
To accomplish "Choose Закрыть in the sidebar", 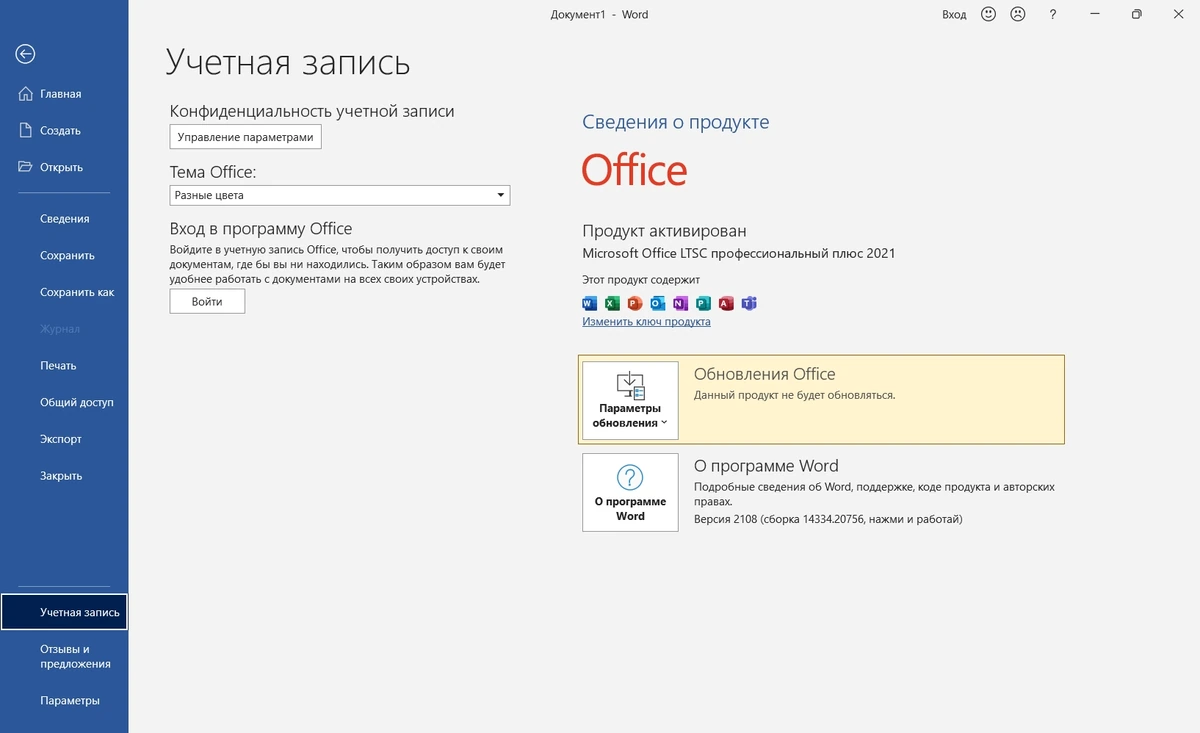I will pos(64,477).
